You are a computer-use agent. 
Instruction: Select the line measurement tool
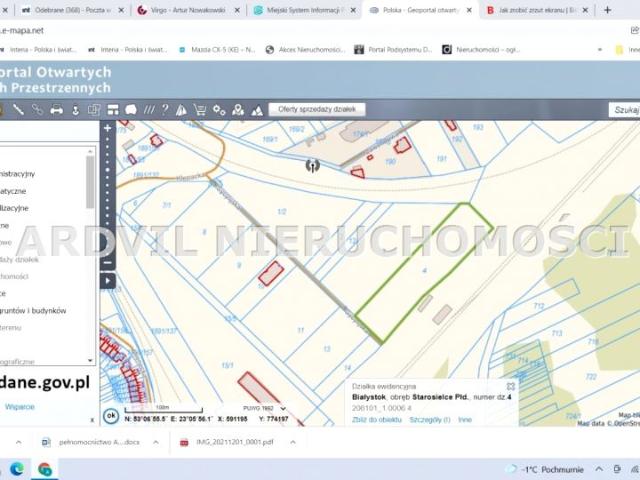point(18,109)
